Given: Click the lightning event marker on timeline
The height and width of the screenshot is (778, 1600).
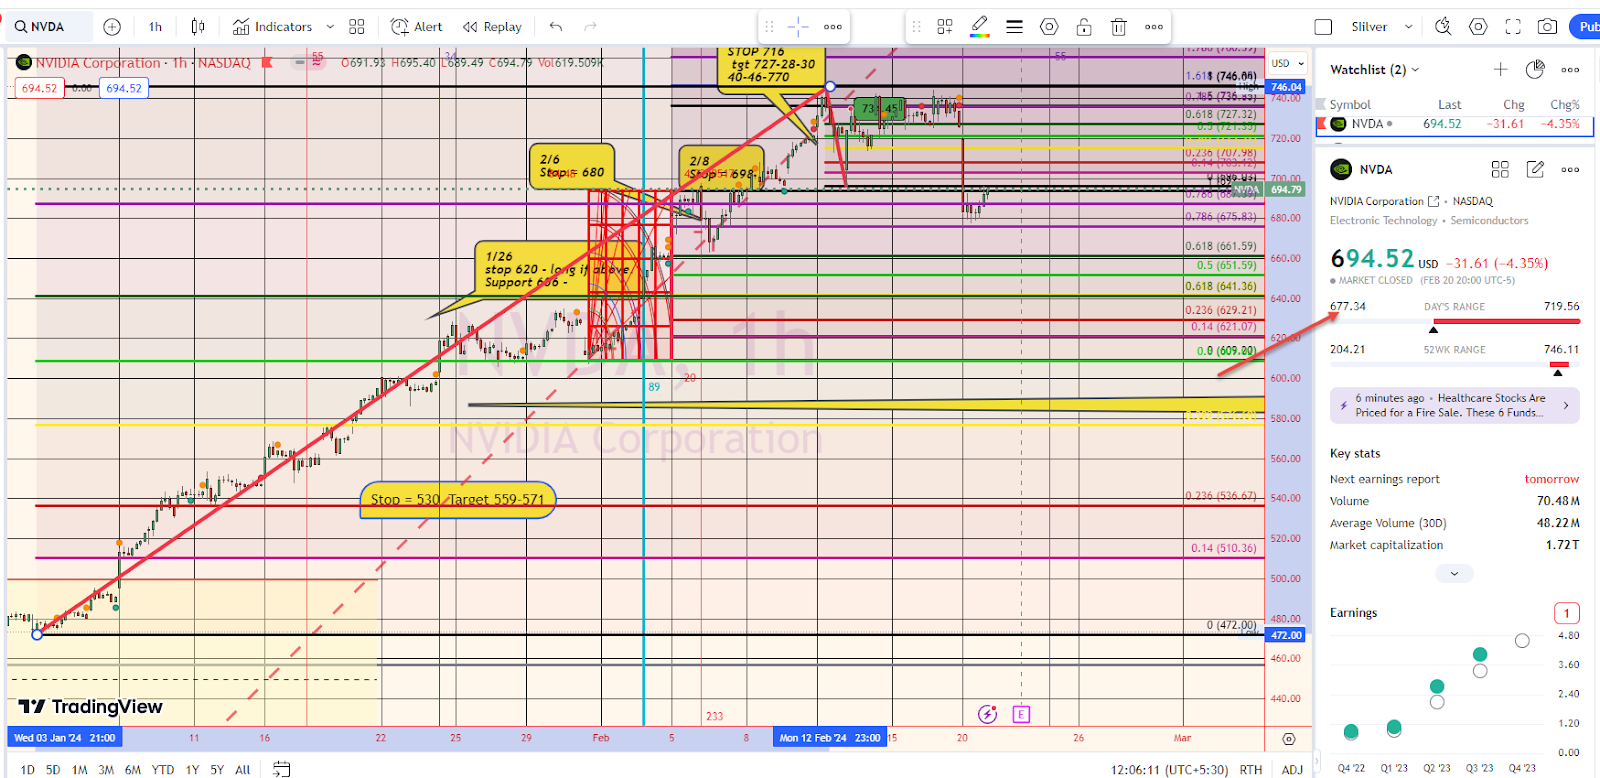Looking at the screenshot, I should [x=987, y=714].
